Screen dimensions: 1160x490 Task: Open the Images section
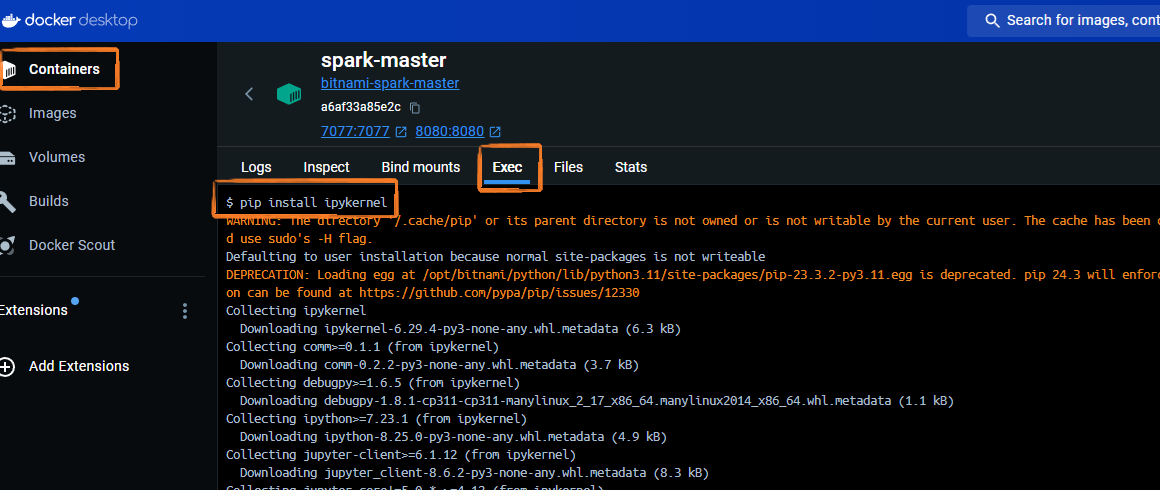(x=53, y=113)
